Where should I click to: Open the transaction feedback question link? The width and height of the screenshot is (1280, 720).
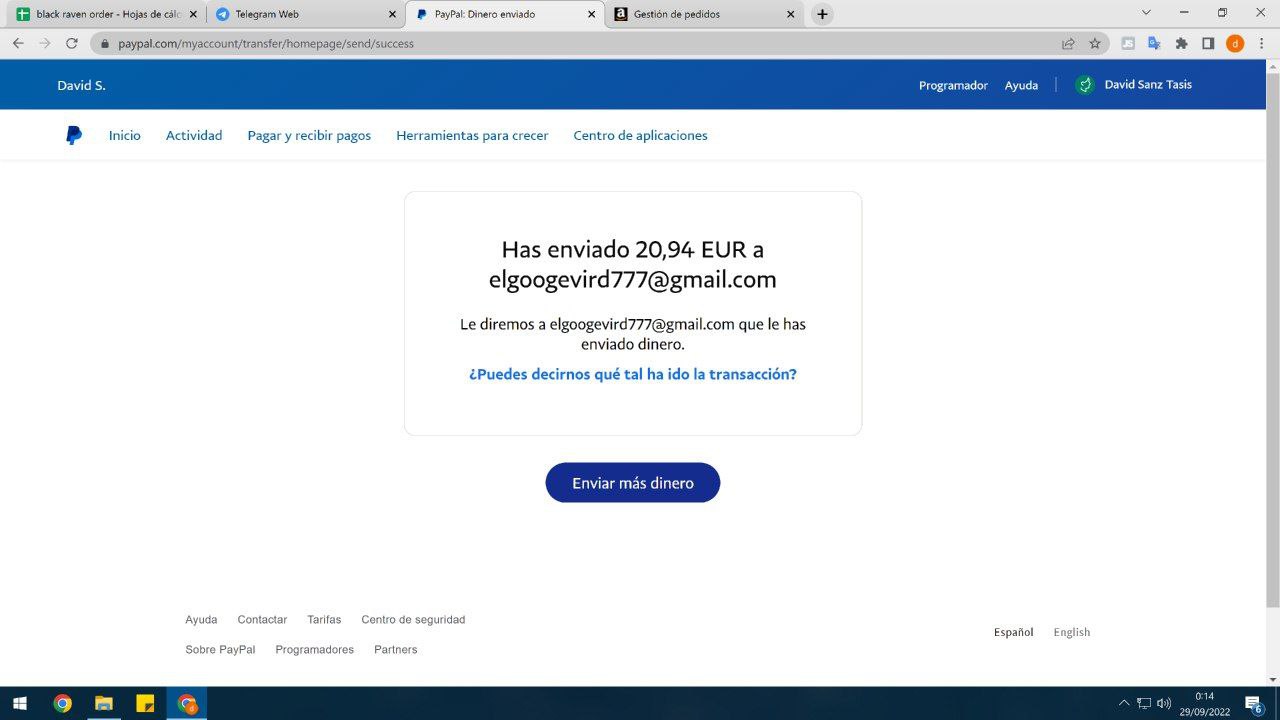point(632,374)
